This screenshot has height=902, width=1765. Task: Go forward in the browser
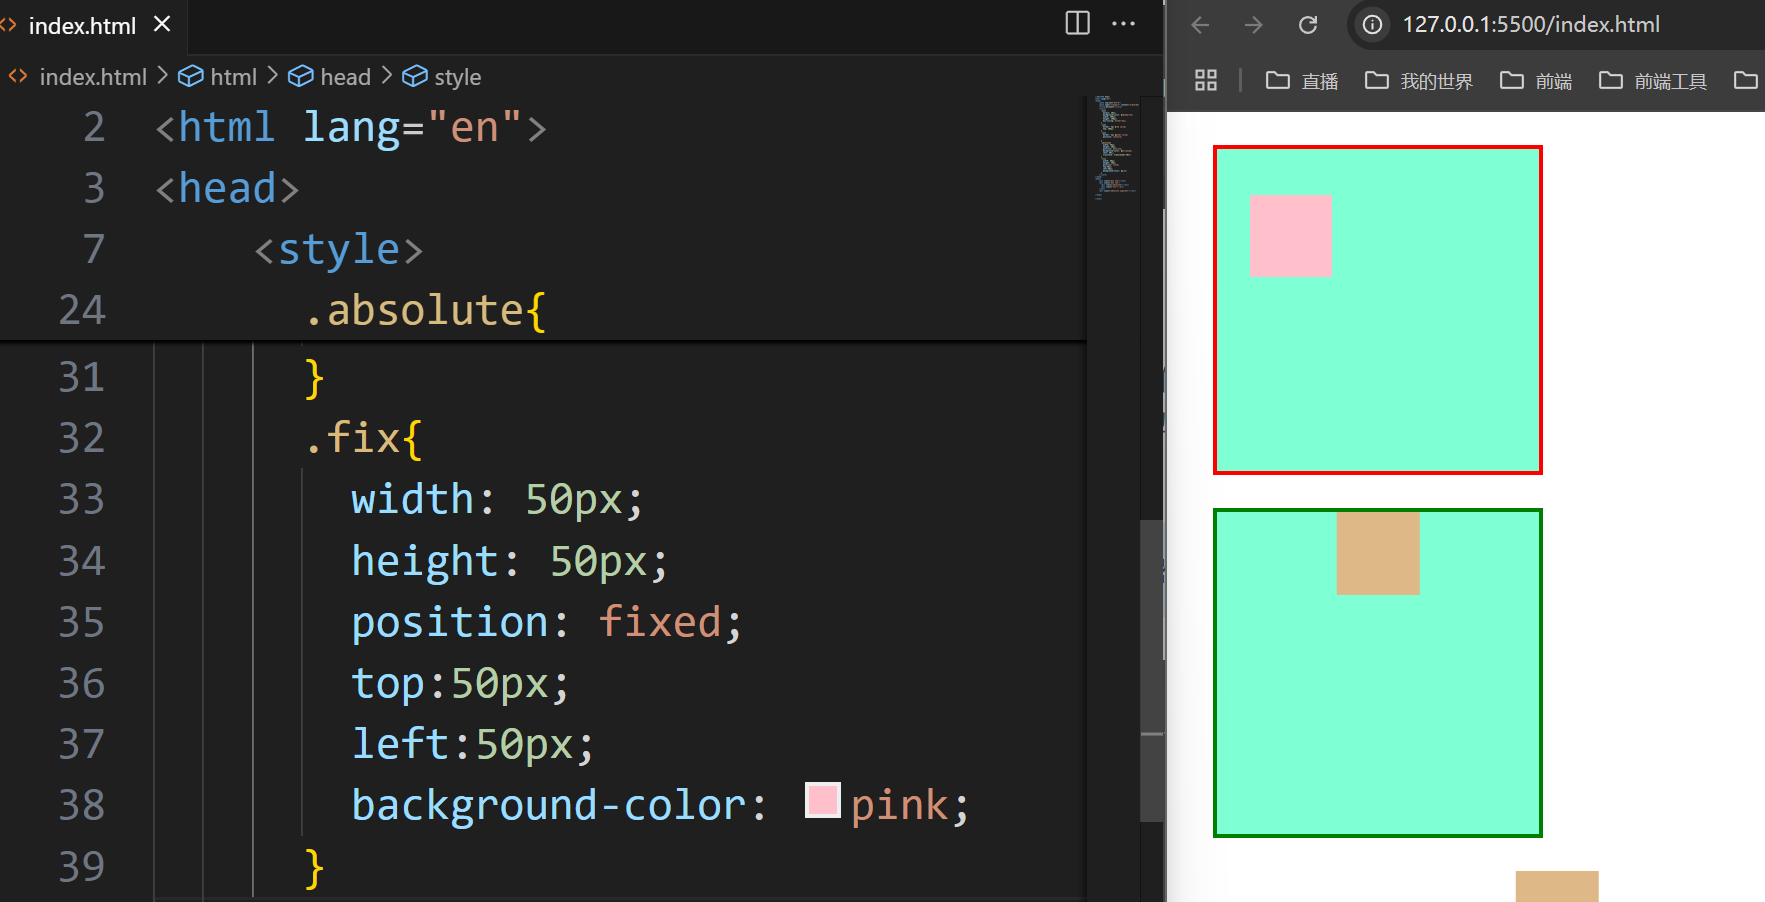[1254, 25]
